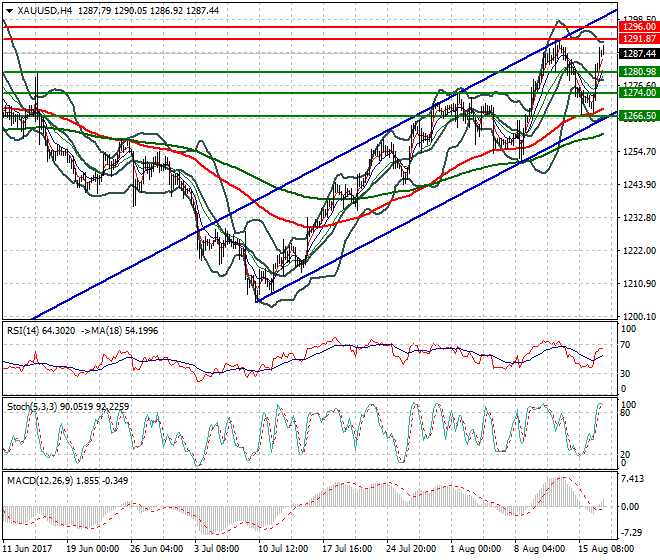Select the RSI scale value 70

pos(625,345)
